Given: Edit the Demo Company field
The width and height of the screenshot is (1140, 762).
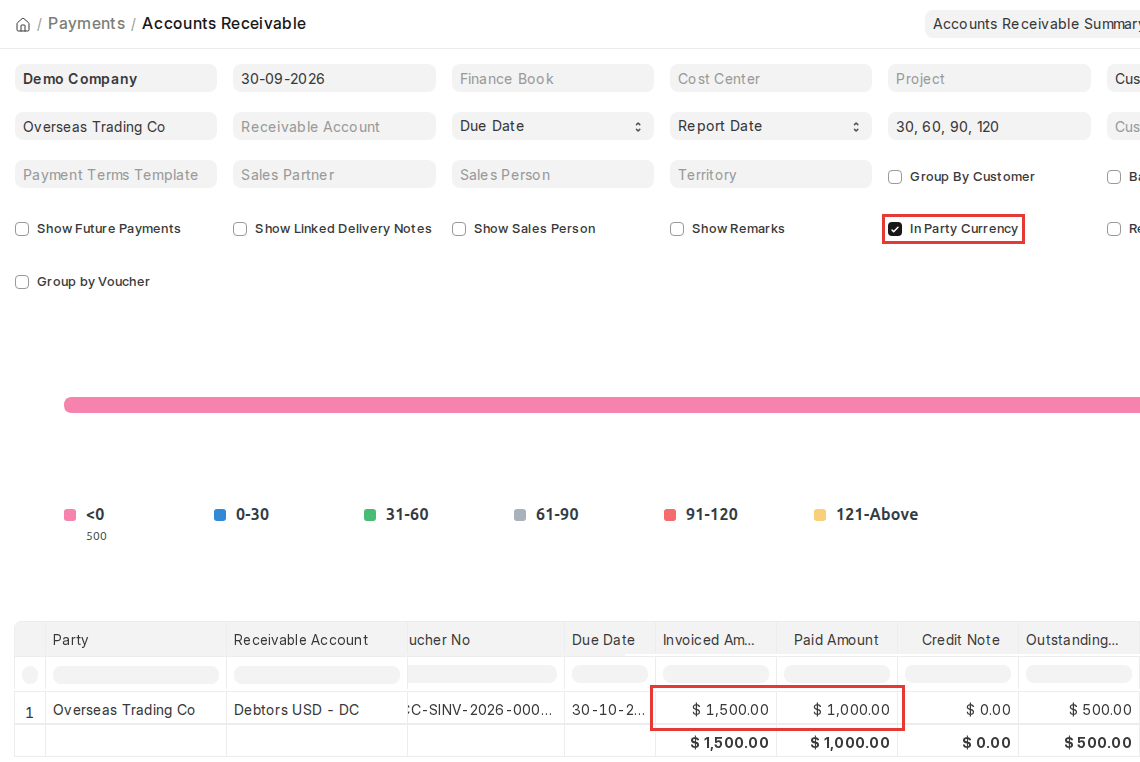Looking at the screenshot, I should 116,79.
